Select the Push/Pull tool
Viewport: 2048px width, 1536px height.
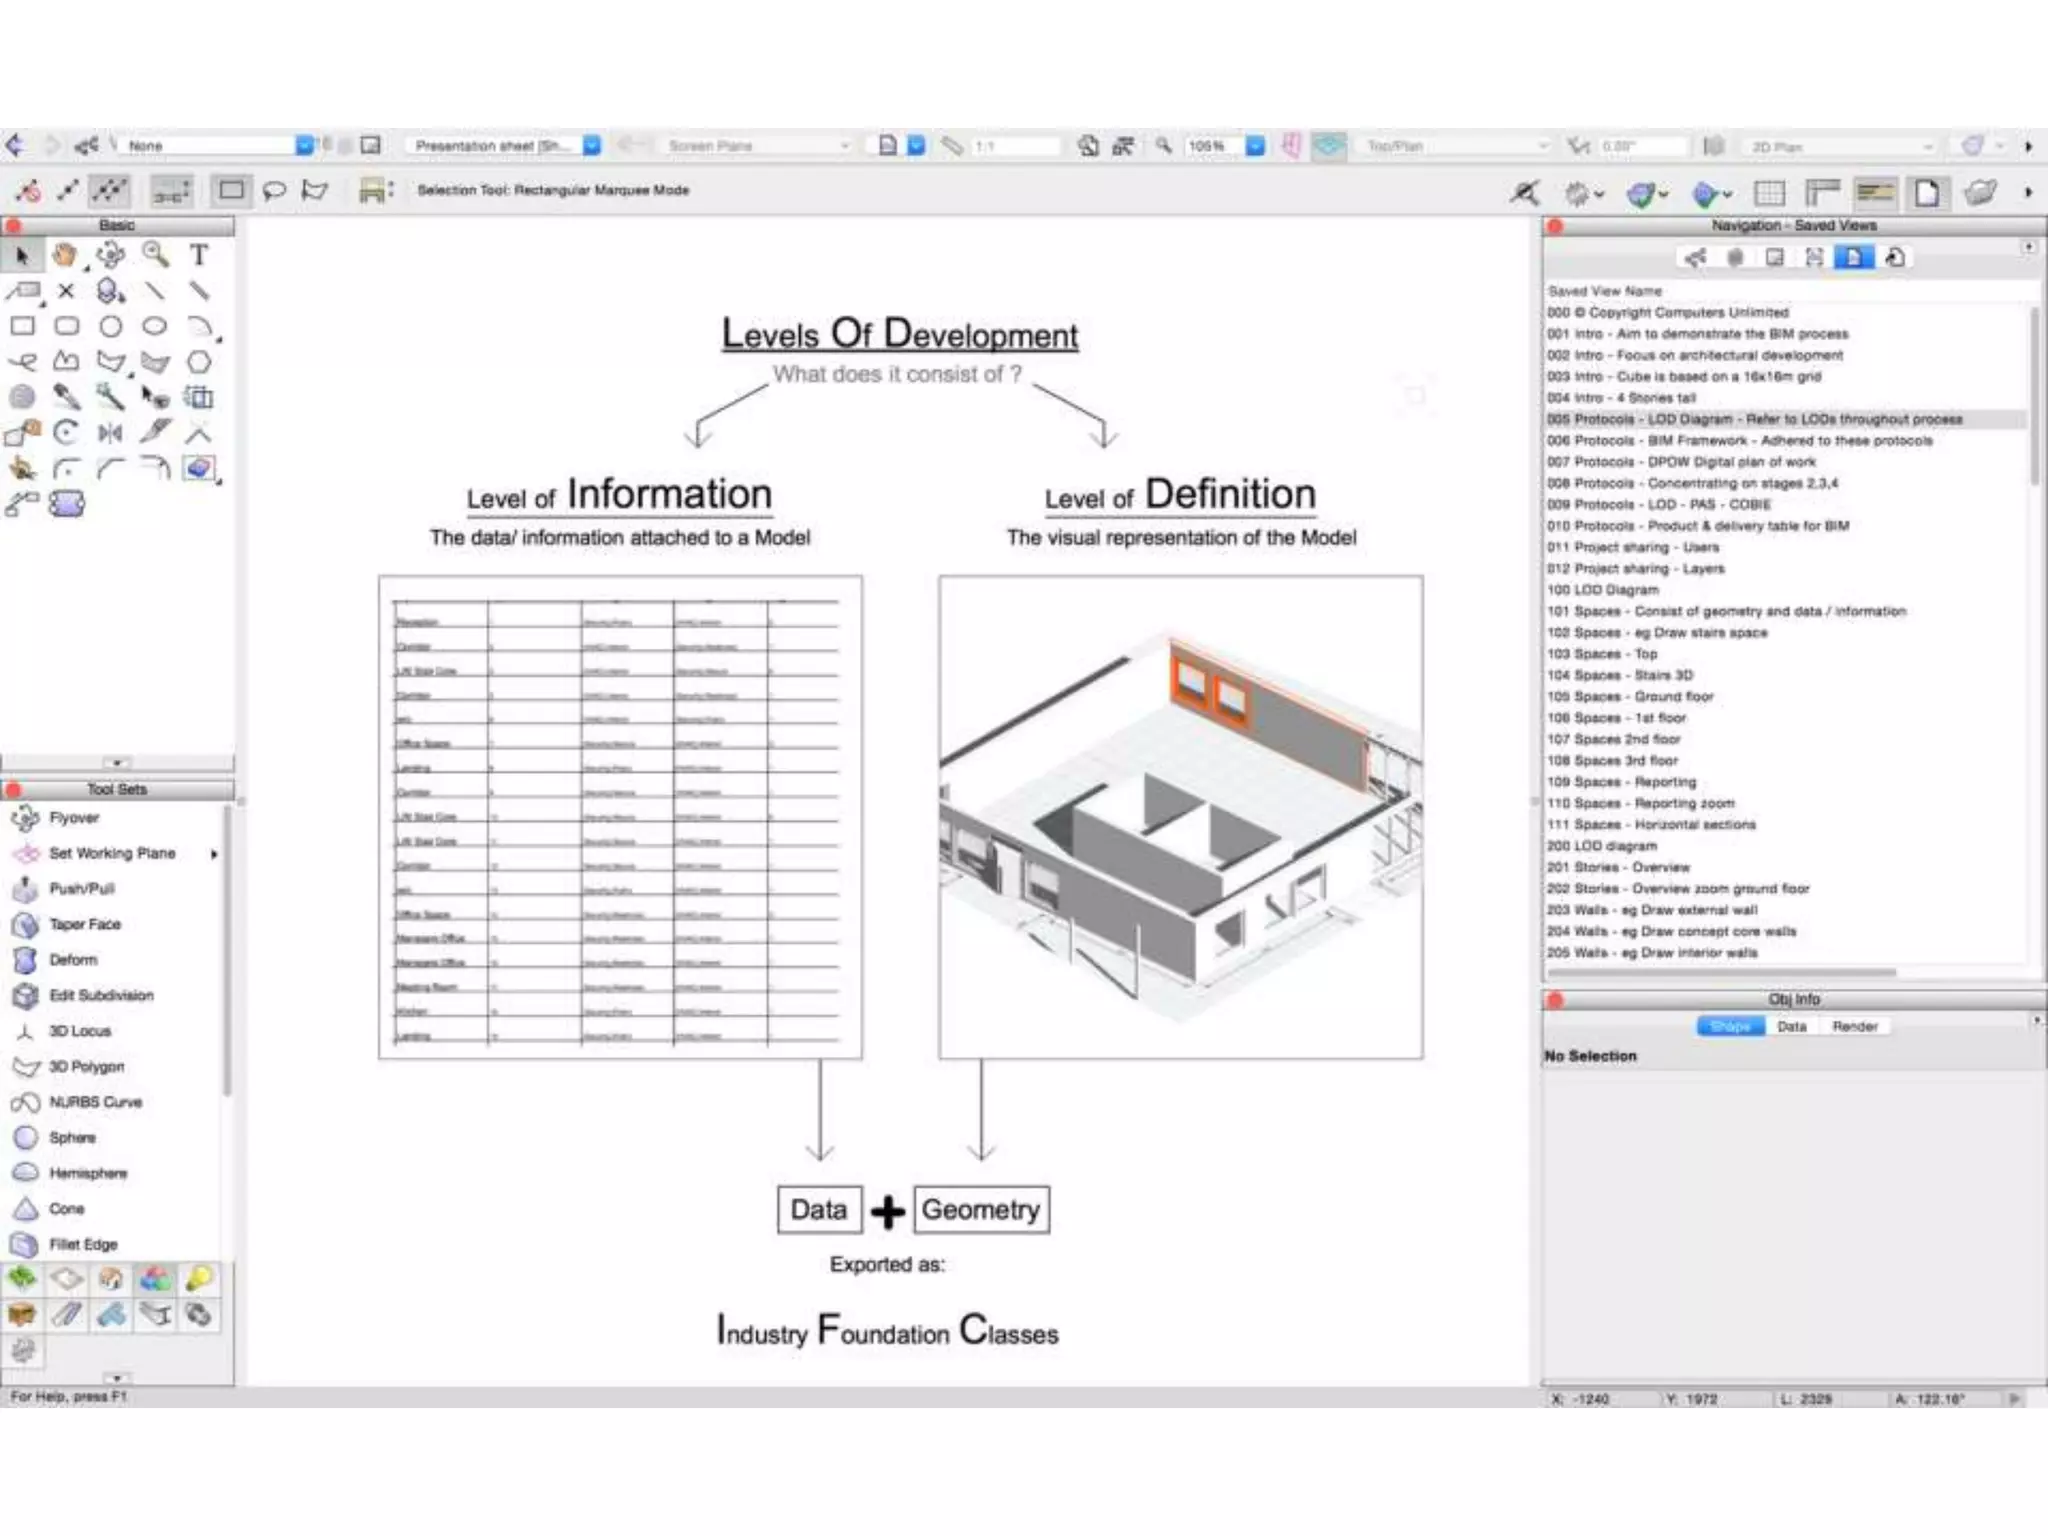point(80,888)
